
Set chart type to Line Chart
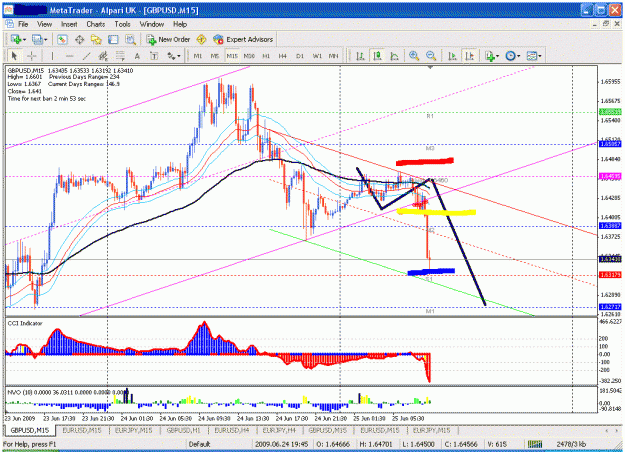[x=394, y=56]
